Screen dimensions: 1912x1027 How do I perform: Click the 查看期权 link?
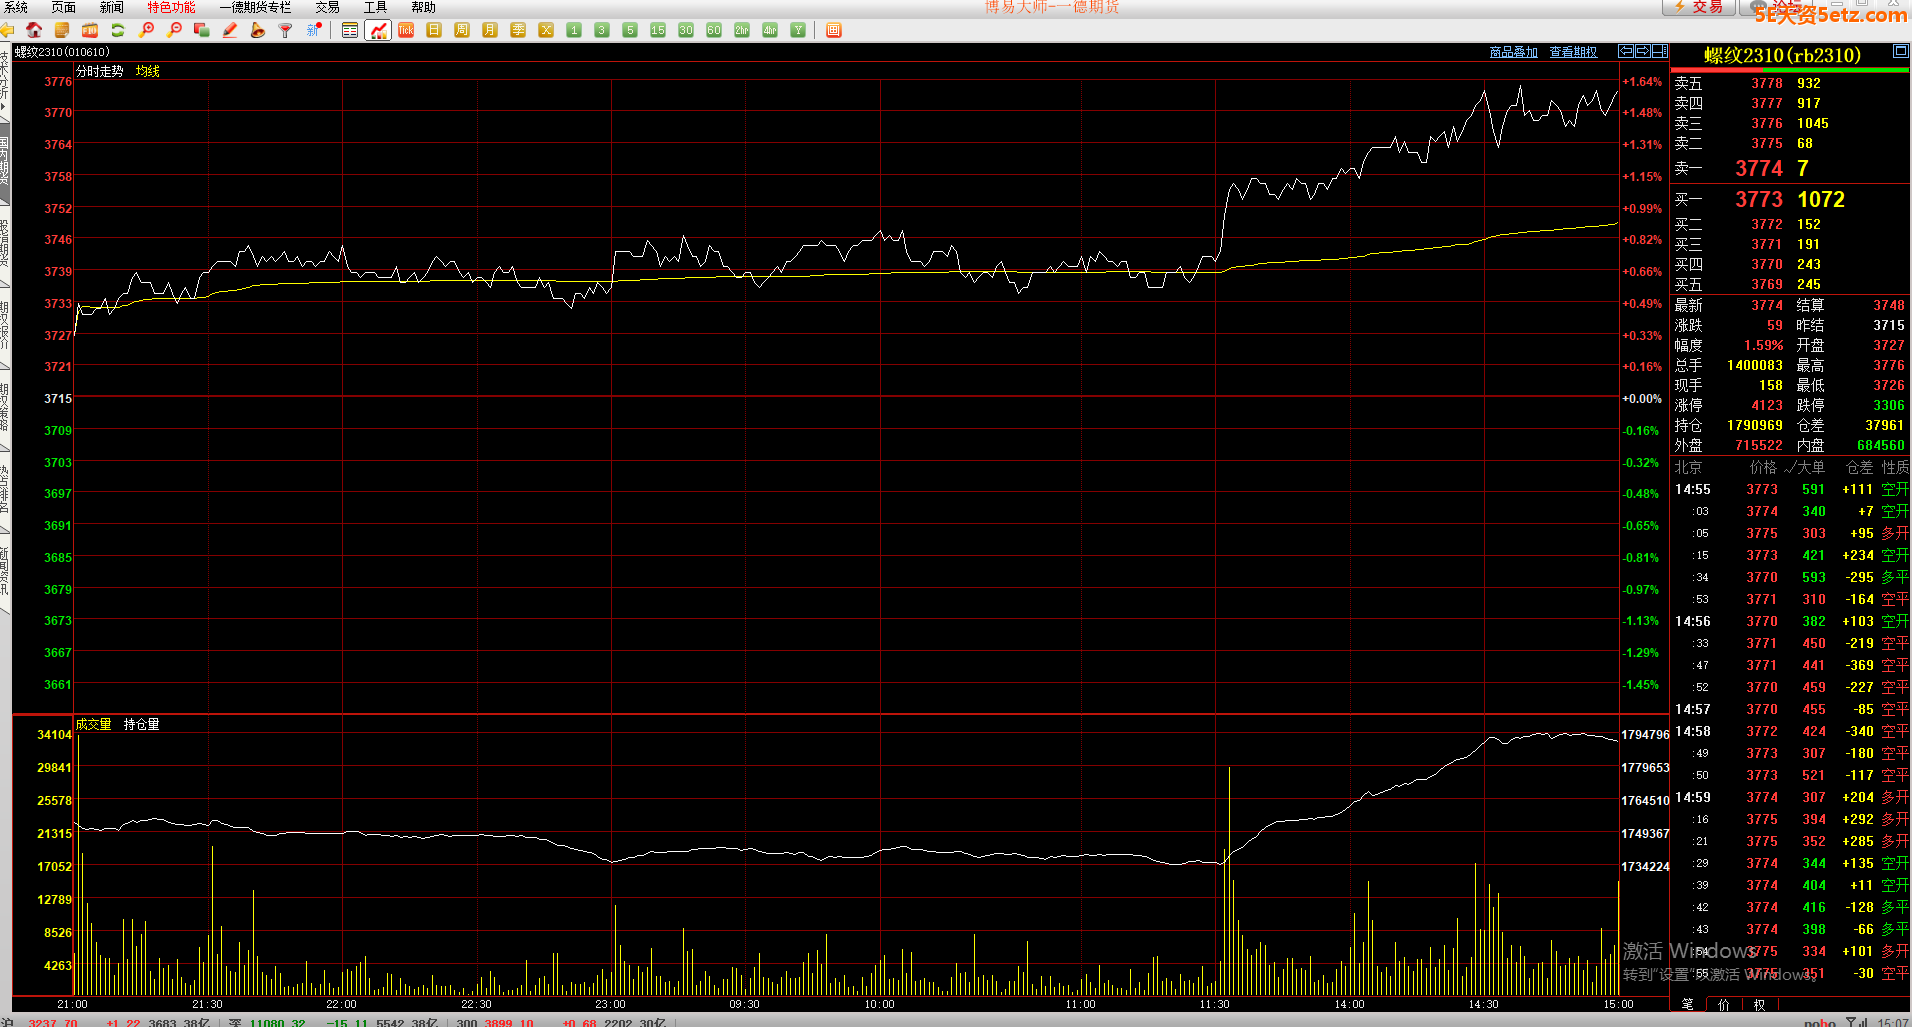tap(1573, 52)
